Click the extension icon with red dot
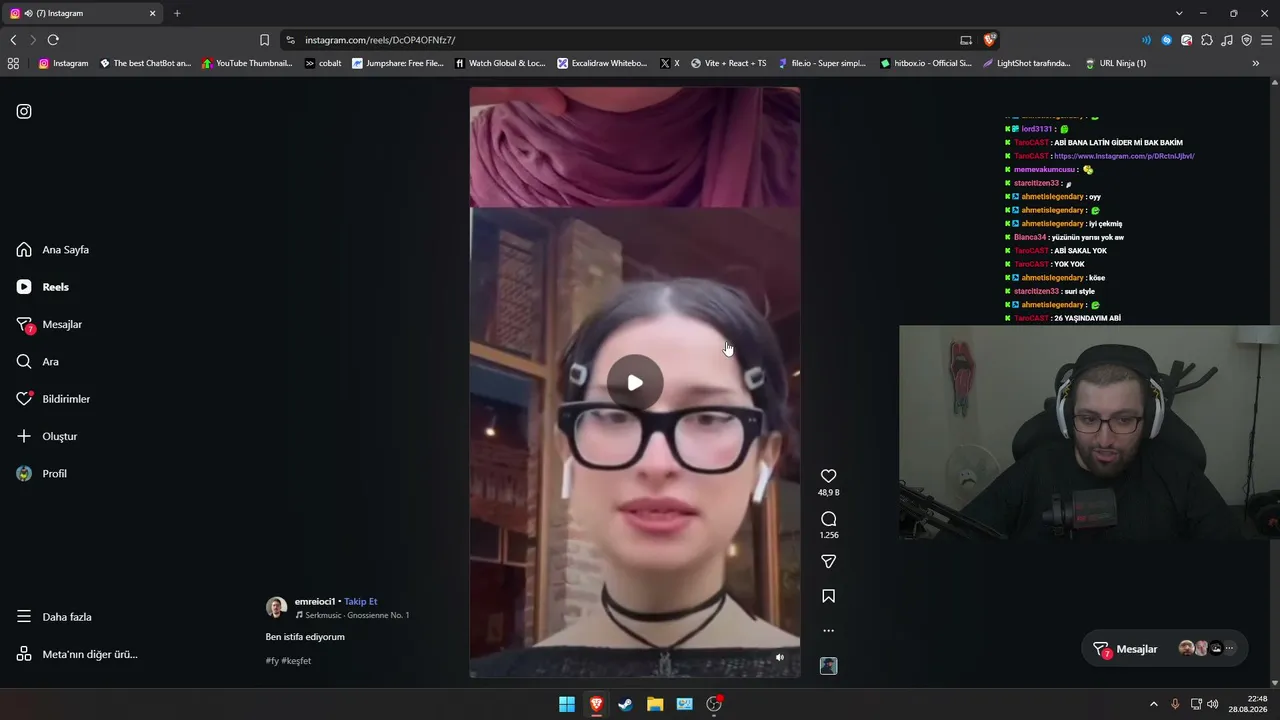Screen dimensions: 1280x720 (x=1186, y=40)
